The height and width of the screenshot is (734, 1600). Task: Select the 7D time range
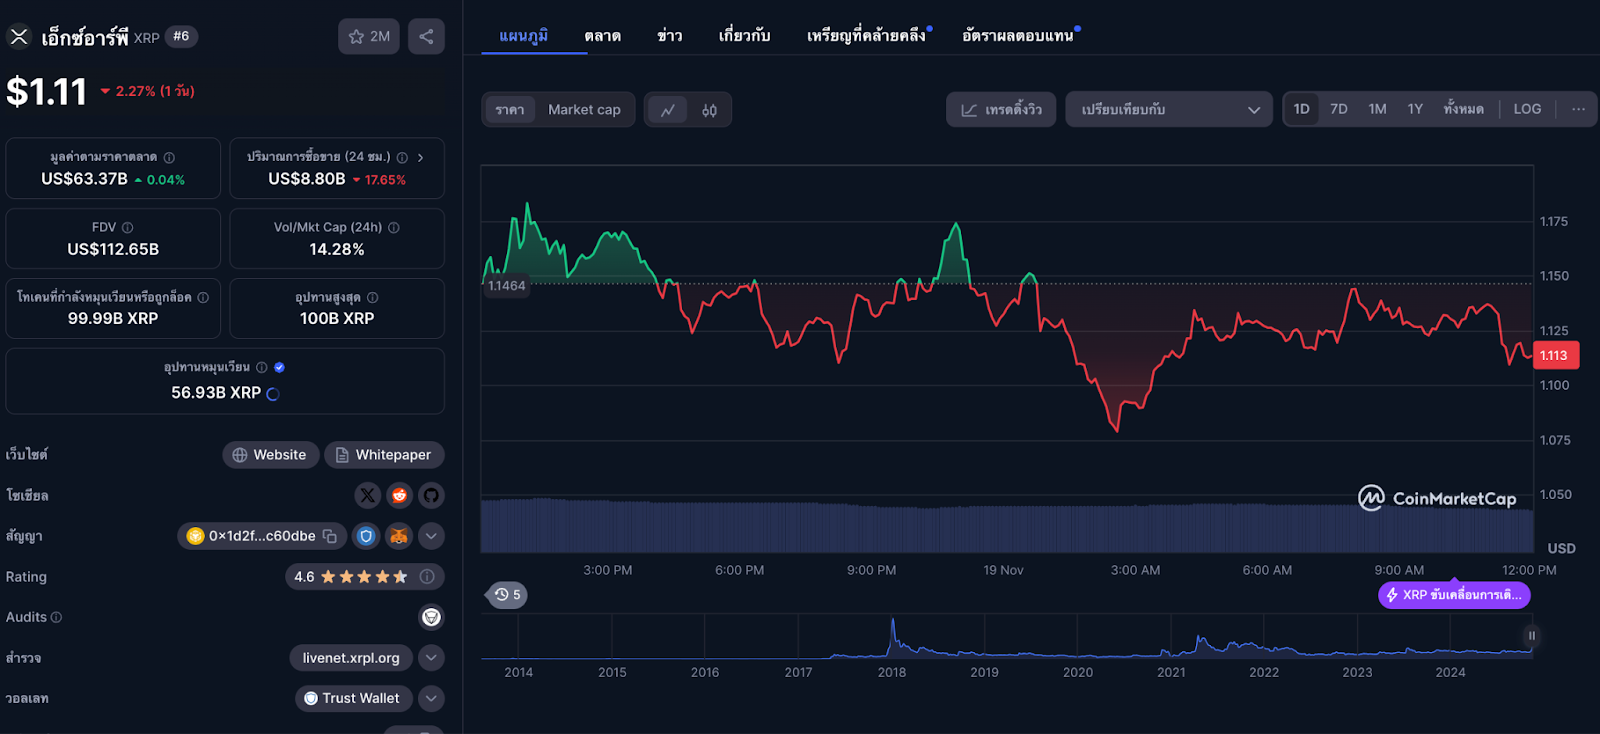(1339, 109)
